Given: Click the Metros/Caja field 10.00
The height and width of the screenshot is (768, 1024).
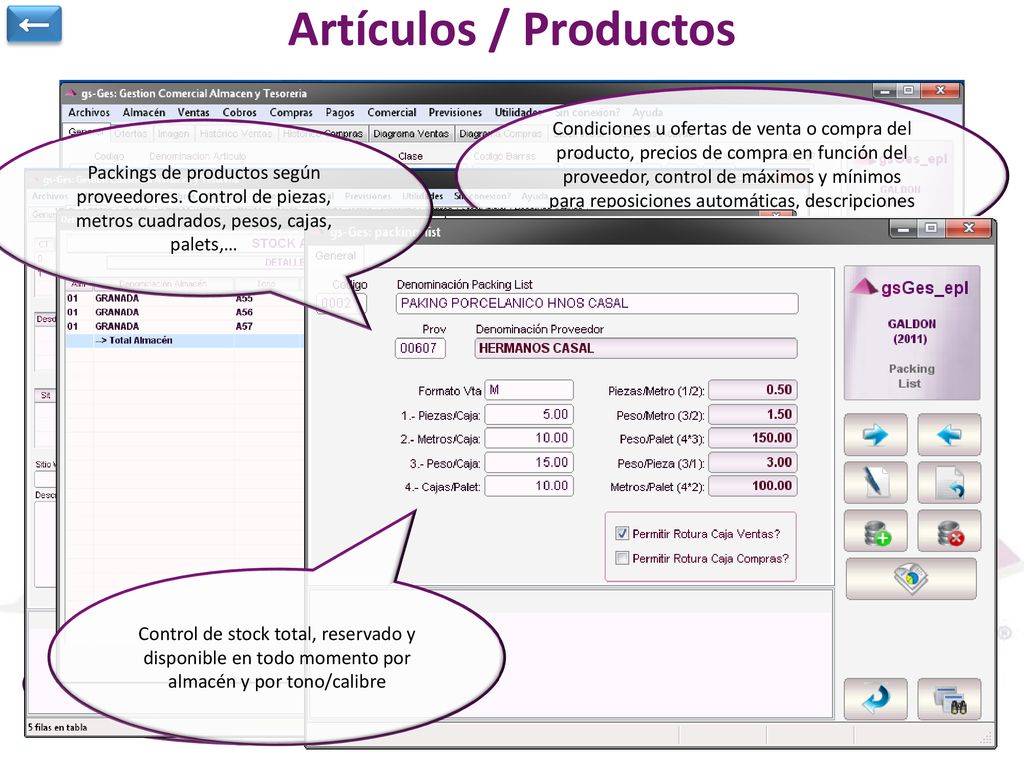Looking at the screenshot, I should tap(529, 438).
